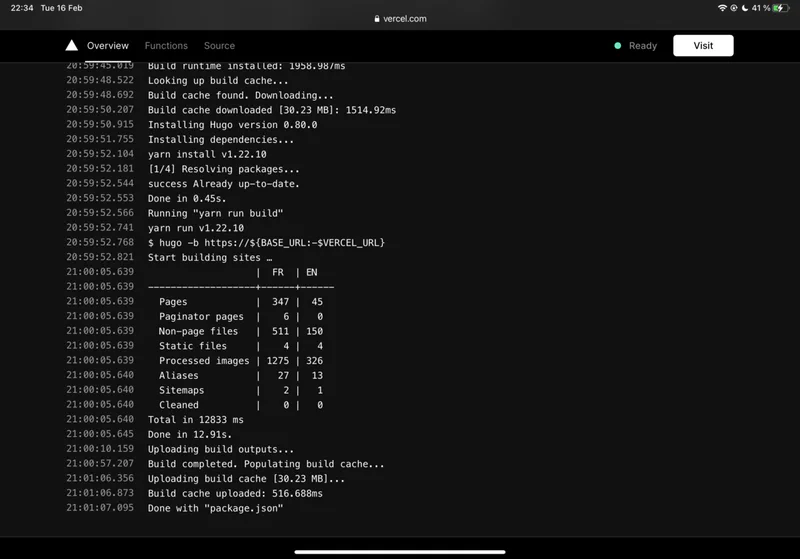The width and height of the screenshot is (800, 559).
Task: Switch to the Functions tab
Action: (x=166, y=45)
